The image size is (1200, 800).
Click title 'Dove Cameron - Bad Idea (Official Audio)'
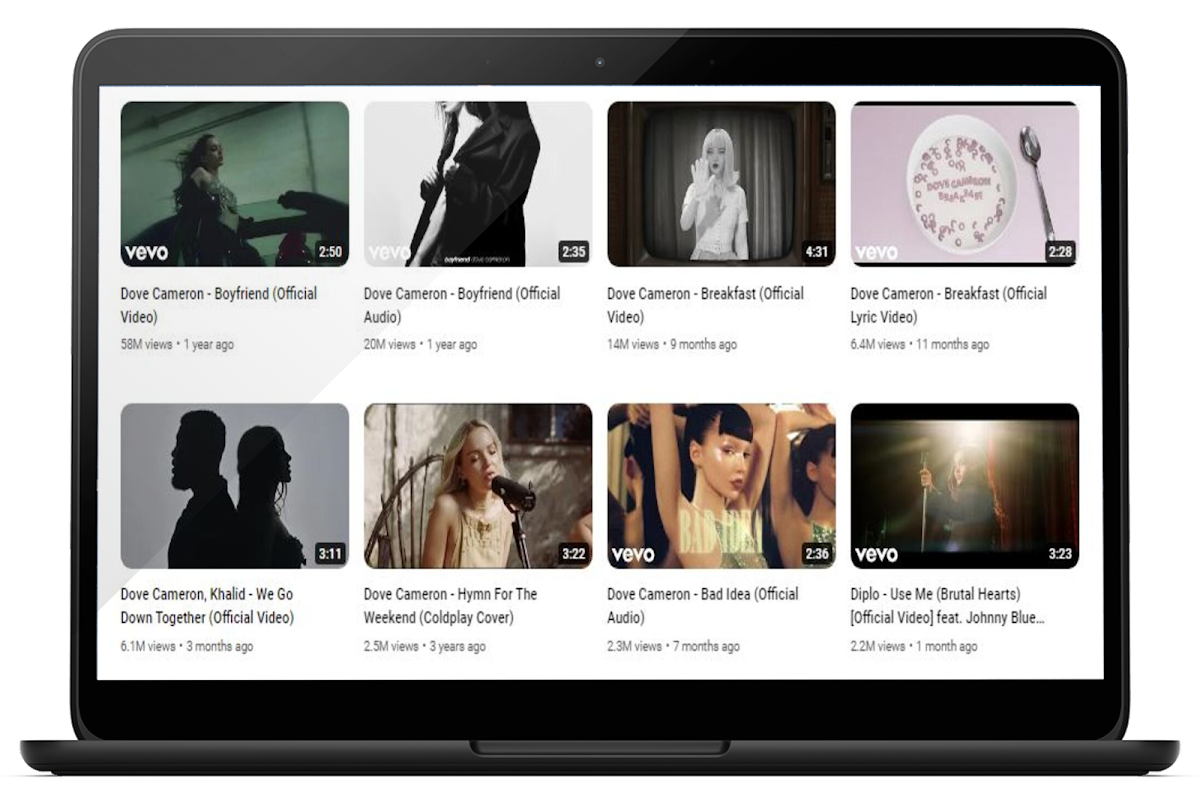point(703,606)
